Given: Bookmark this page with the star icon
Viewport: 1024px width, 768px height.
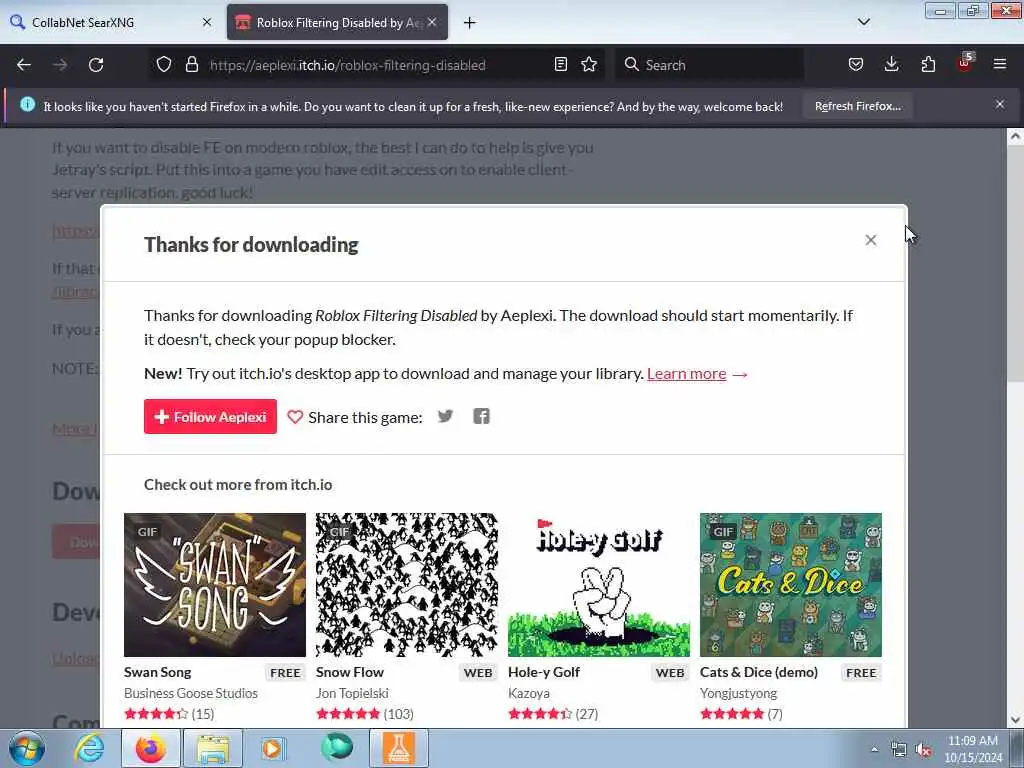Looking at the screenshot, I should (x=589, y=64).
